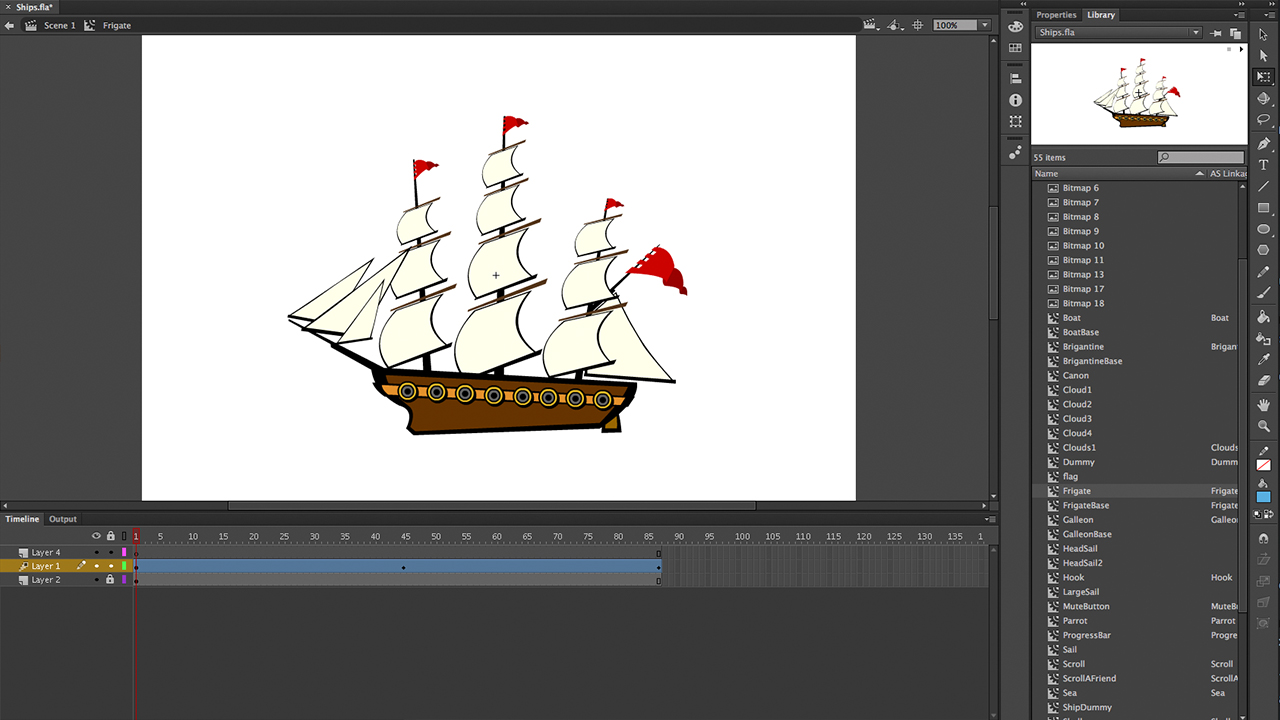Image resolution: width=1280 pixels, height=720 pixels.
Task: Toggle visibility of Layer 1
Action: tap(97, 566)
